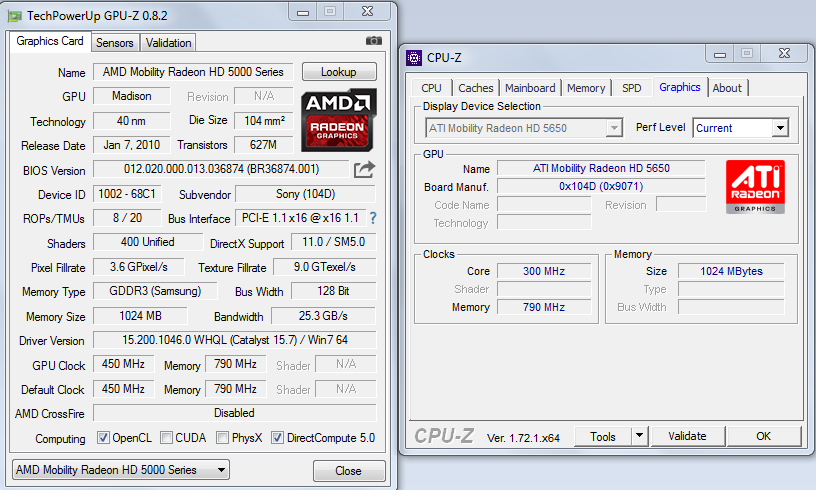
Task: Click the CPU-Z memory Size 1024 MBytes value
Action: point(731,271)
